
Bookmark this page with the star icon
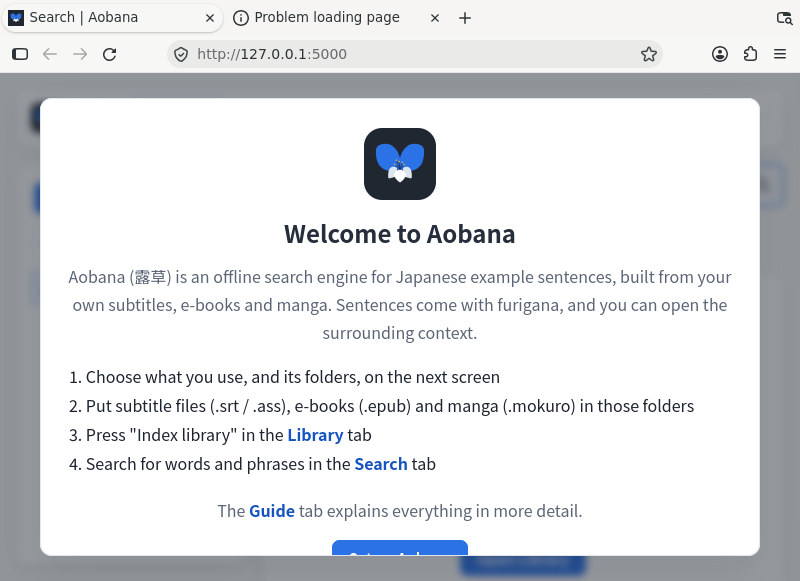[648, 54]
